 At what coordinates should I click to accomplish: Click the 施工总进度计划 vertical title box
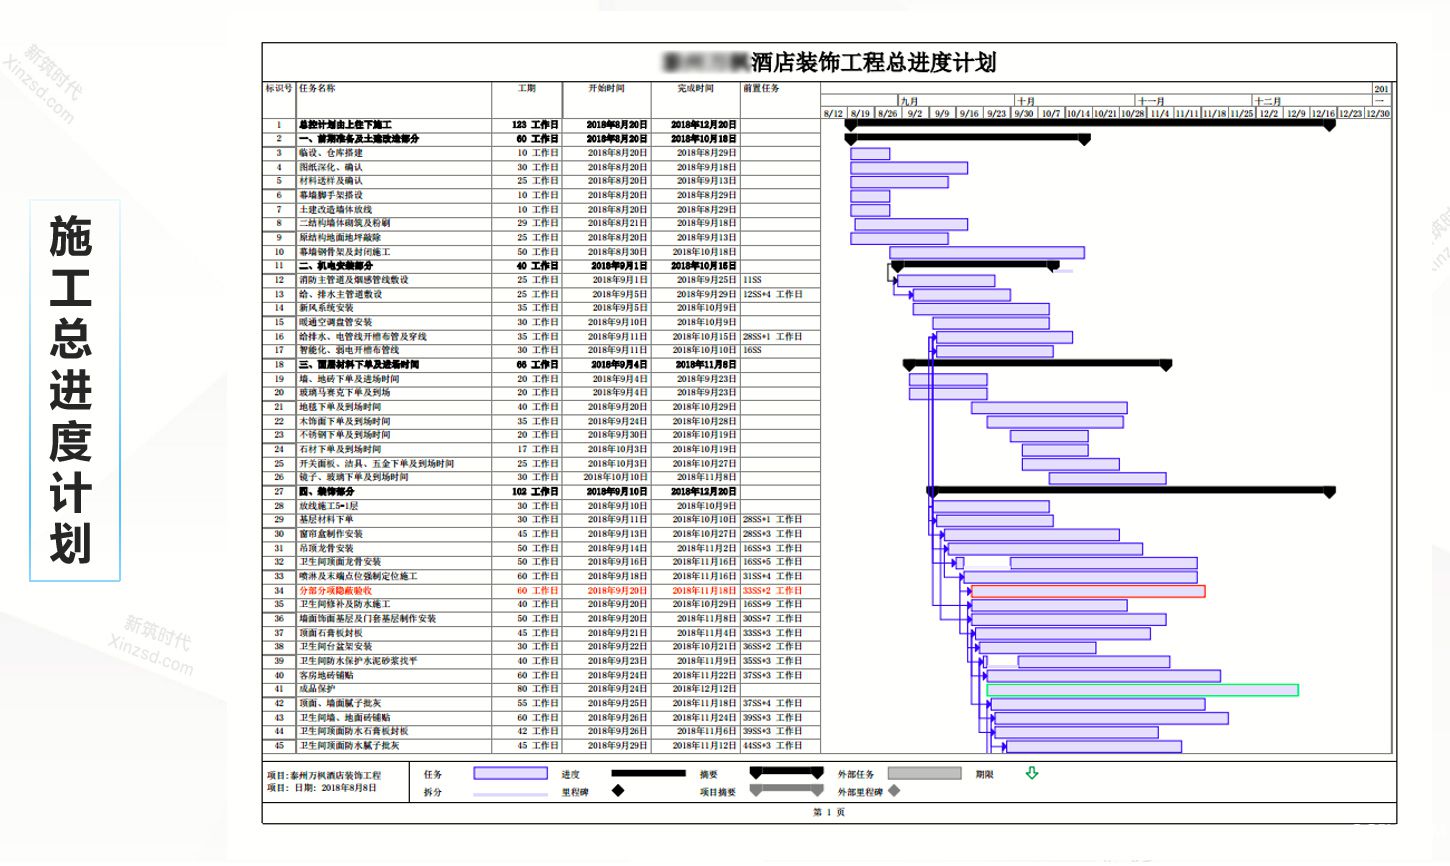tap(75, 390)
